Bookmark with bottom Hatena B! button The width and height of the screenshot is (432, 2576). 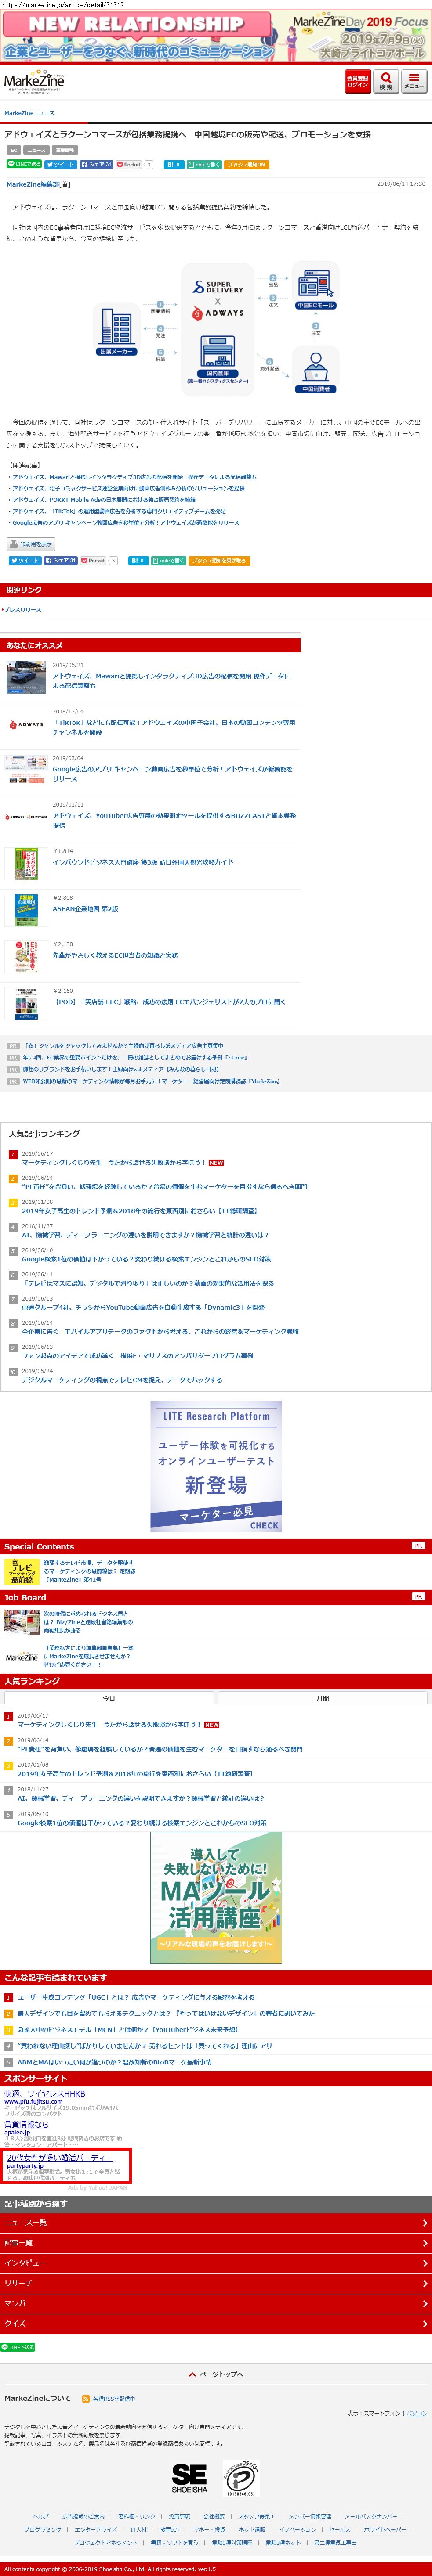(x=138, y=561)
